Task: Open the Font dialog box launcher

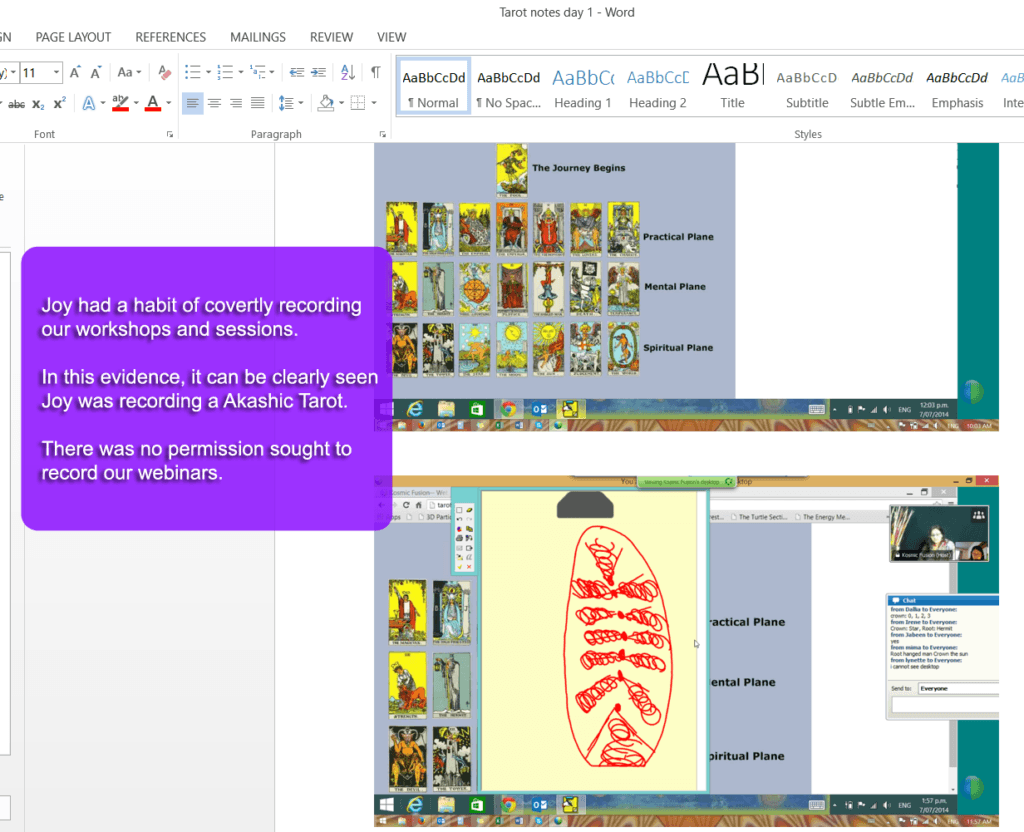Action: 170,134
